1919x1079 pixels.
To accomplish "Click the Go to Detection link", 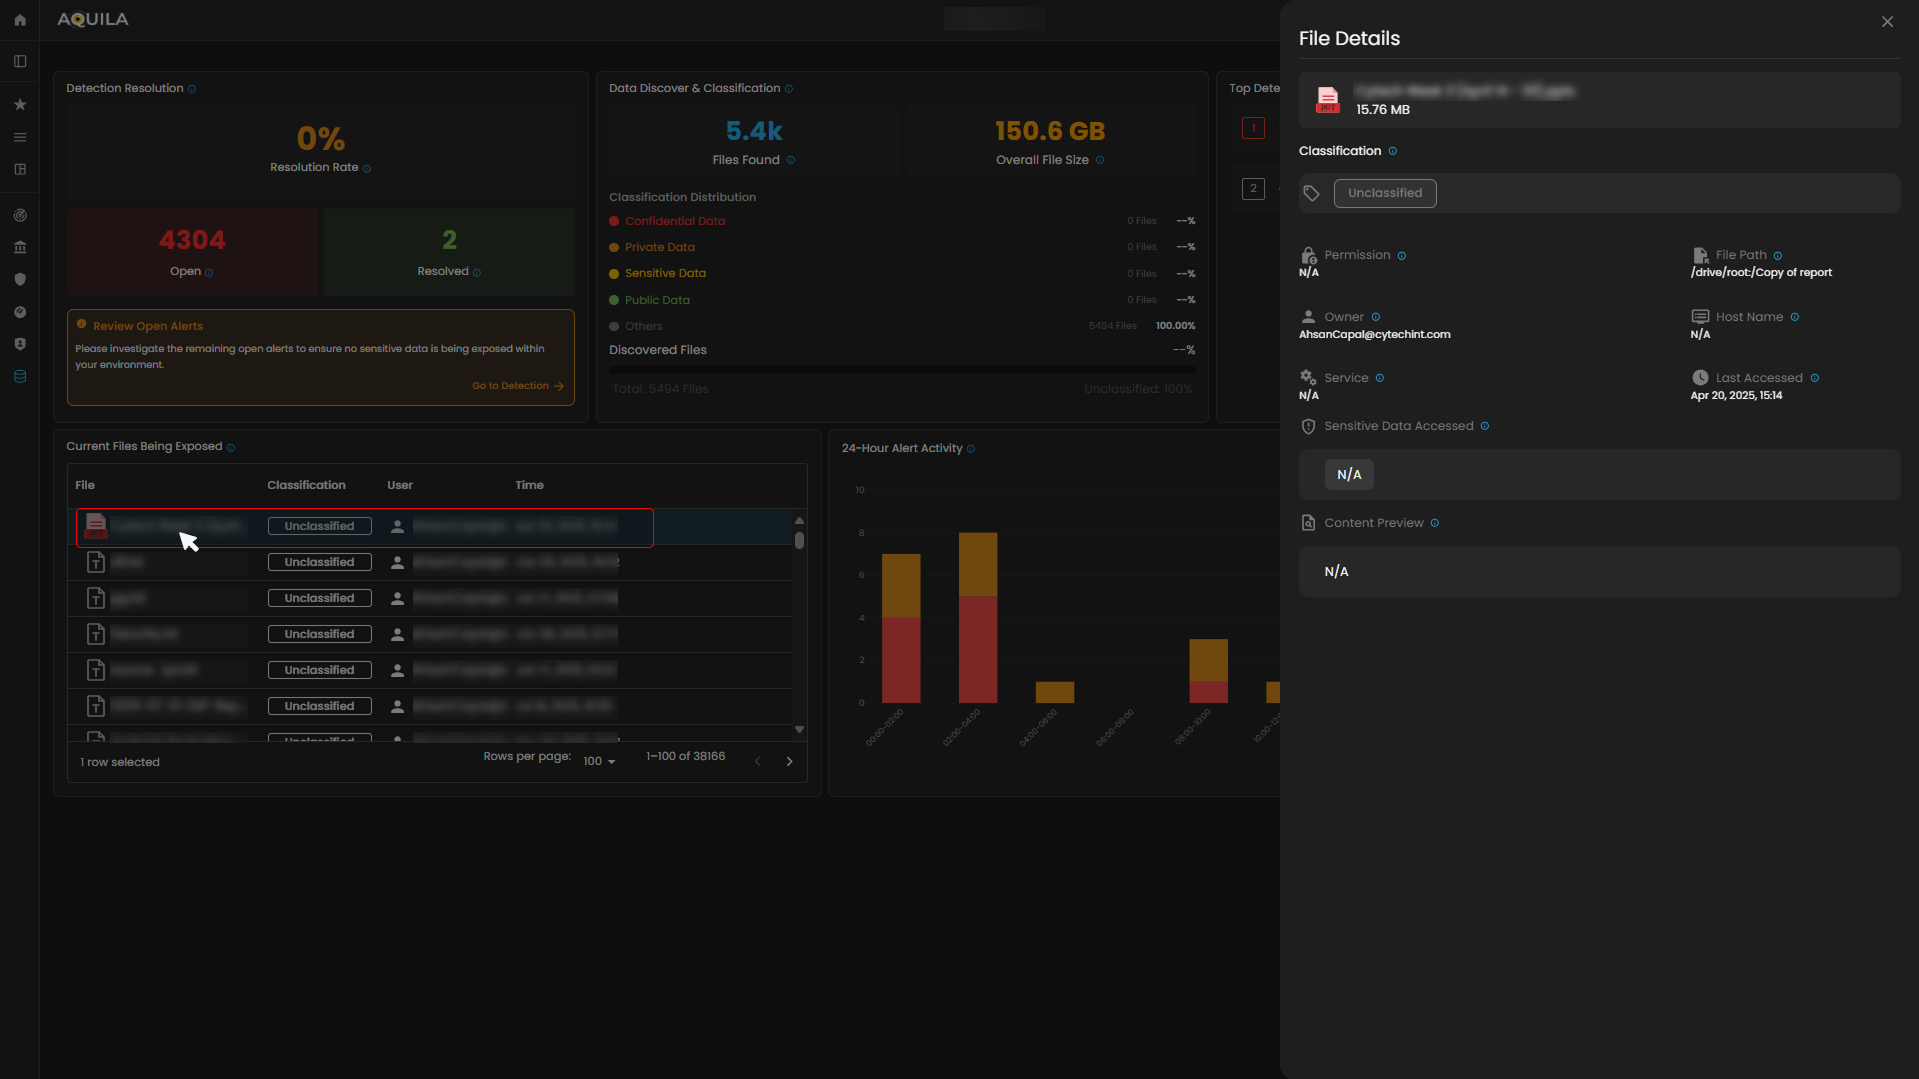I will click(517, 386).
